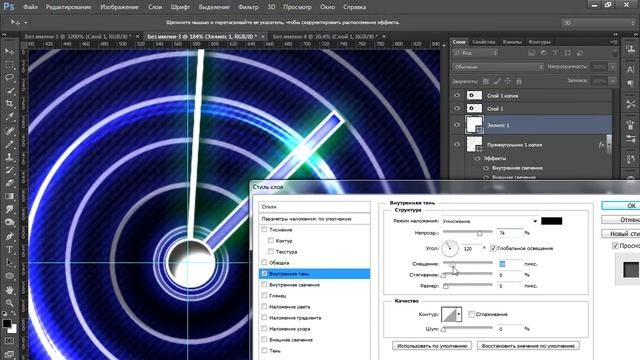The width and height of the screenshot is (640, 360).
Task: Click the lock transparent pixels icon
Action: pos(486,81)
